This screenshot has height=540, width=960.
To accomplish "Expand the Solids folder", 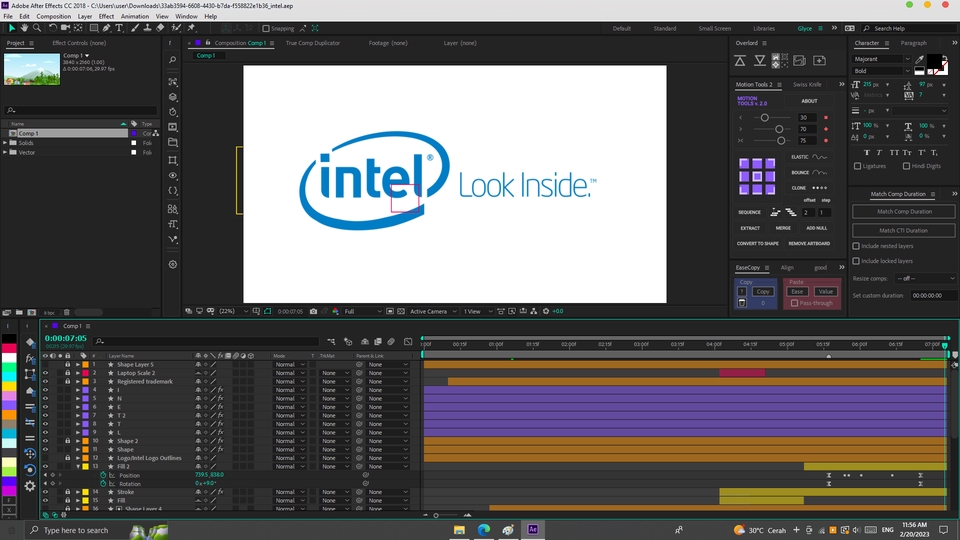I will click(5, 143).
